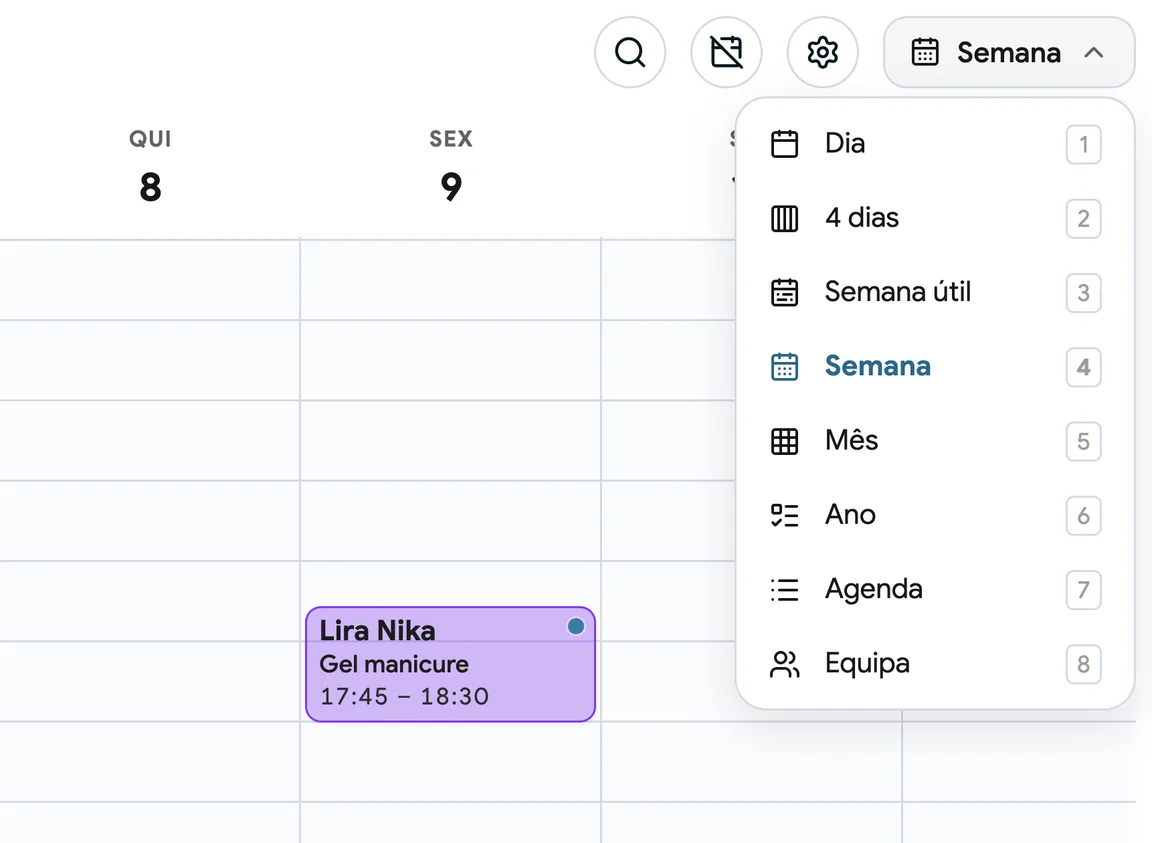
Task: Select the SEX 9 day header
Action: coord(451,166)
